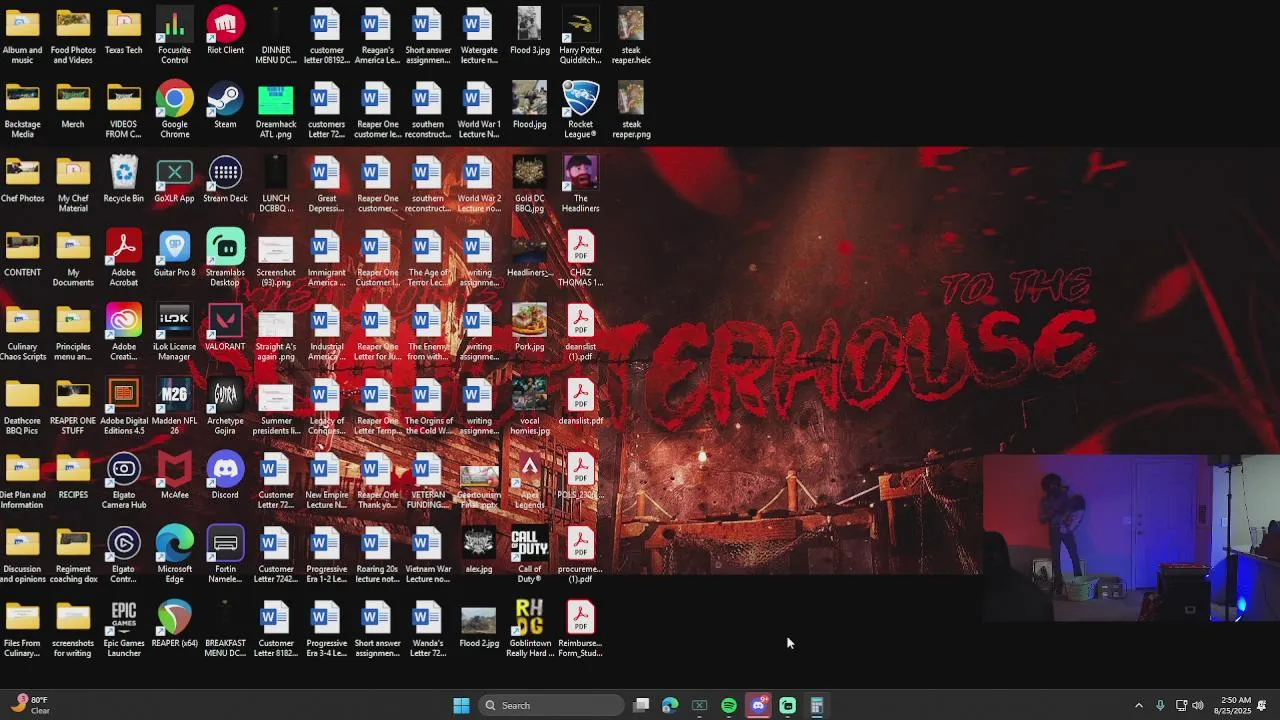
Task: Open the notification bell icon
Action: [x=1262, y=705]
